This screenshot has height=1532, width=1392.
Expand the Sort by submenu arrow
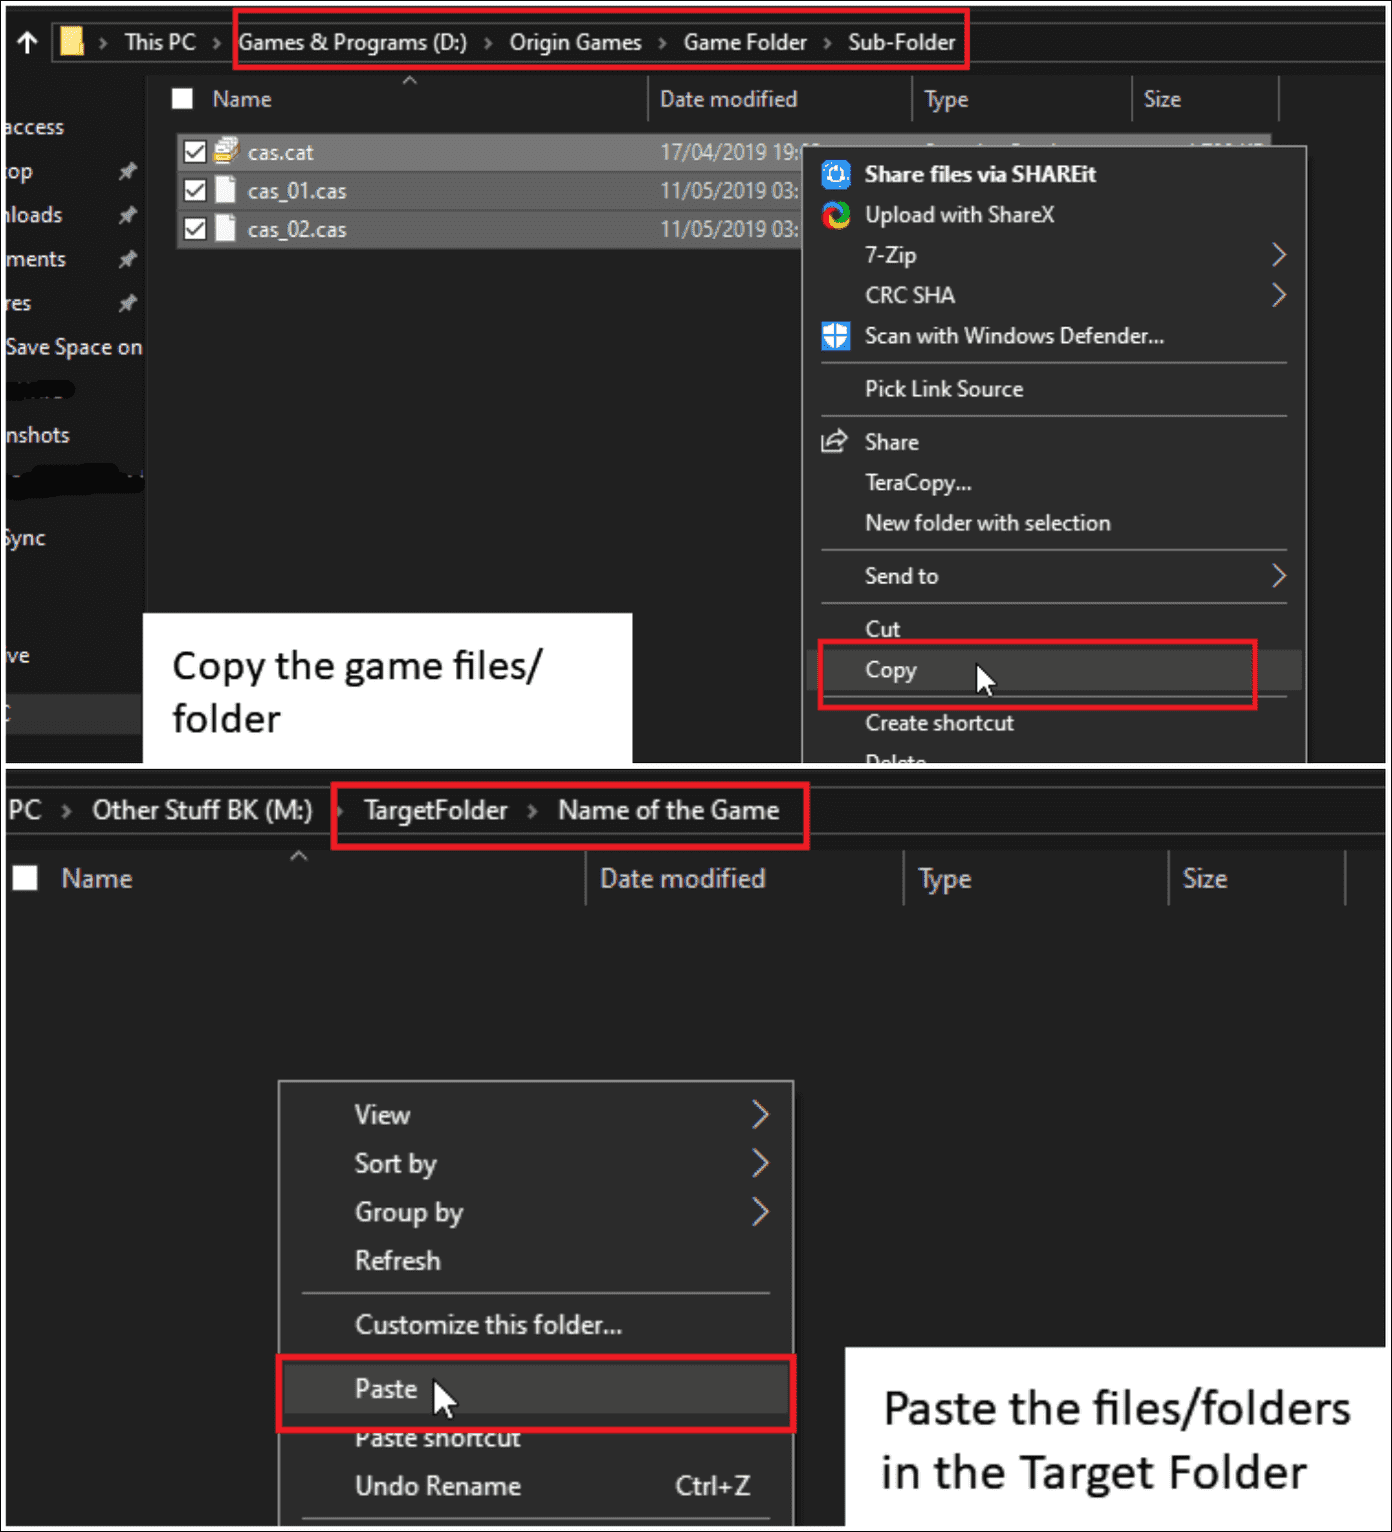760,1163
